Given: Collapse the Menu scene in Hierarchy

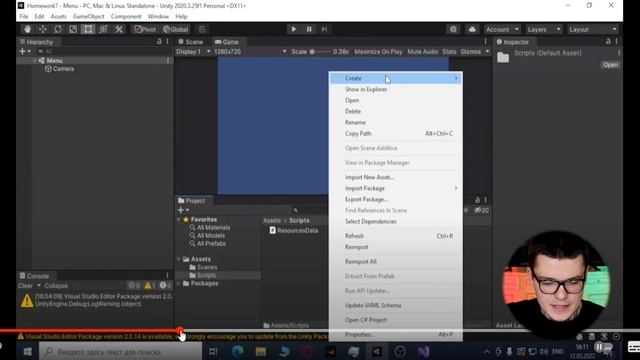Looking at the screenshot, I should coord(35,60).
